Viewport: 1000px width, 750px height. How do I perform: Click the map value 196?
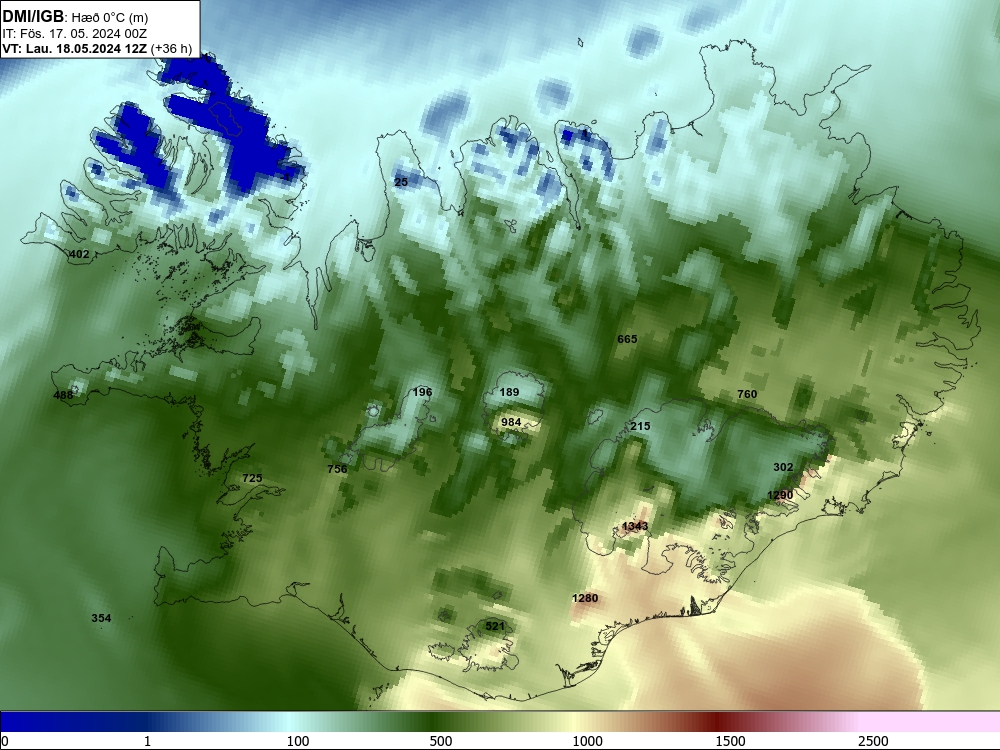click(x=422, y=392)
